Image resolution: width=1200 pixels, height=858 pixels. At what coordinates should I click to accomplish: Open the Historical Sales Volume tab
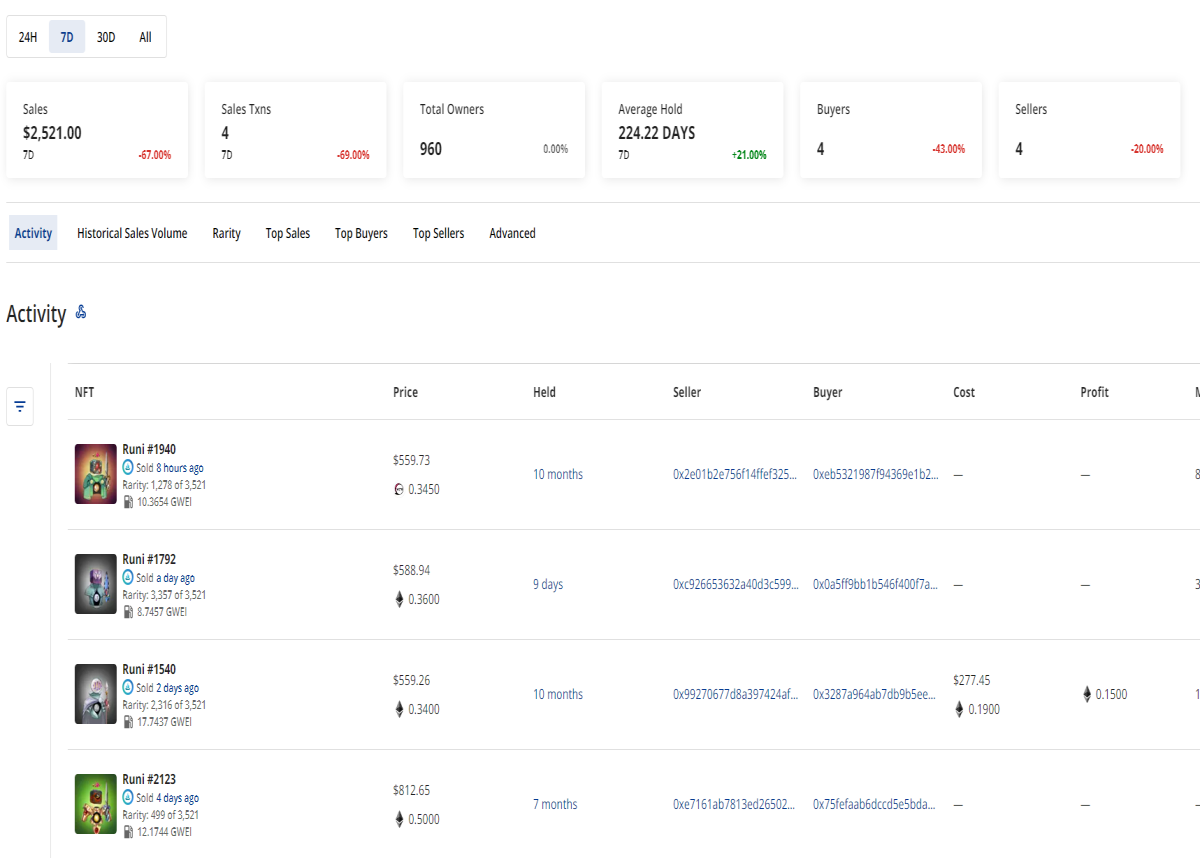pos(132,233)
